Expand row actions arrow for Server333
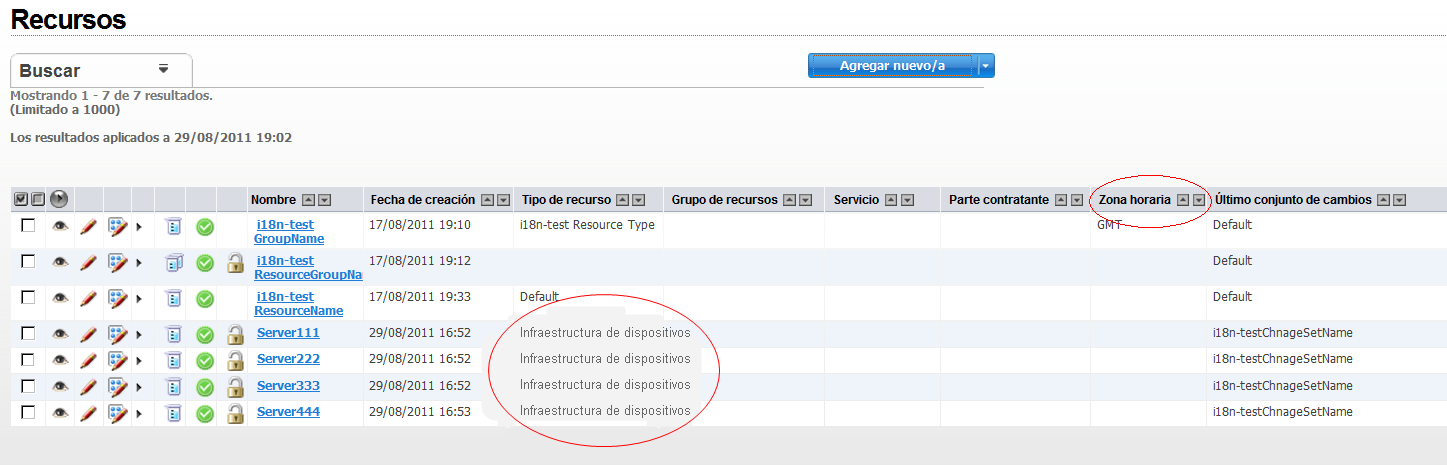 coord(139,386)
